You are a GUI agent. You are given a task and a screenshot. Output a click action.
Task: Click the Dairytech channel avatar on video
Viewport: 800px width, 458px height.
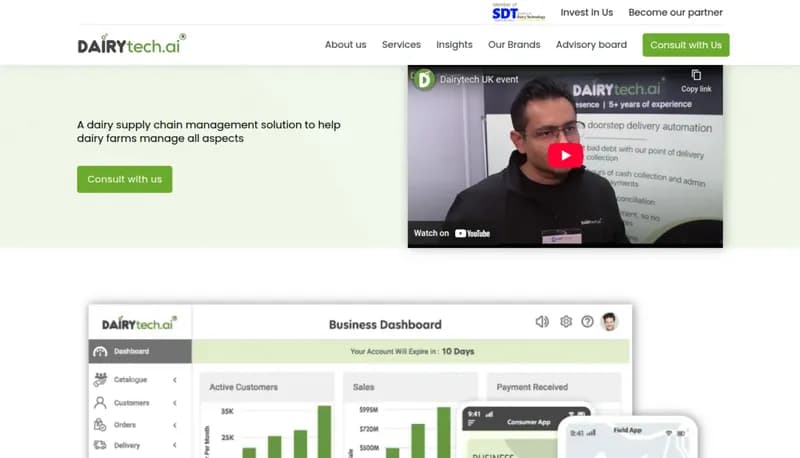click(x=424, y=80)
